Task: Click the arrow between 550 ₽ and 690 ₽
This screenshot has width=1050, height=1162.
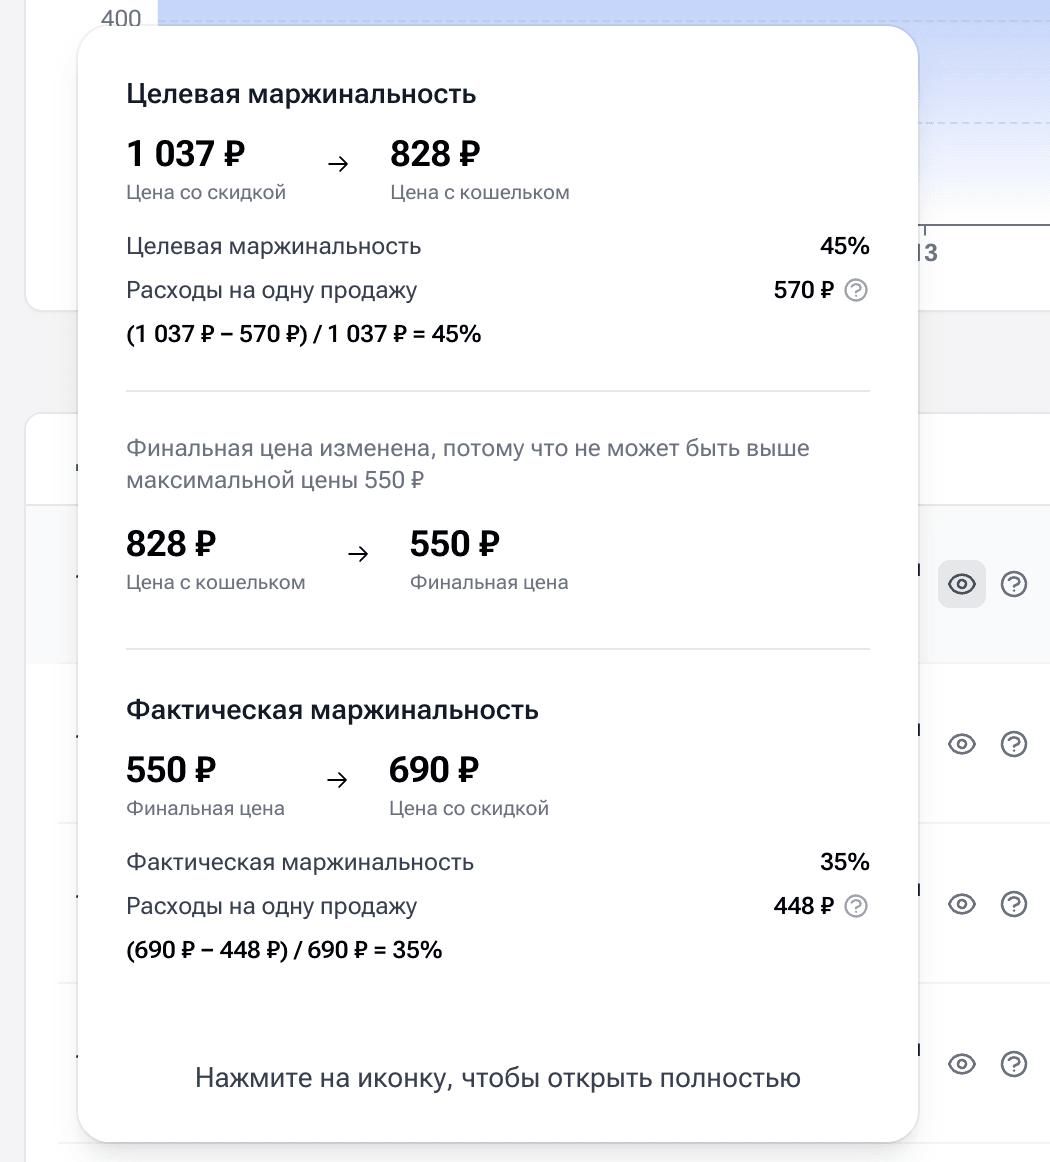Action: pyautogui.click(x=338, y=780)
